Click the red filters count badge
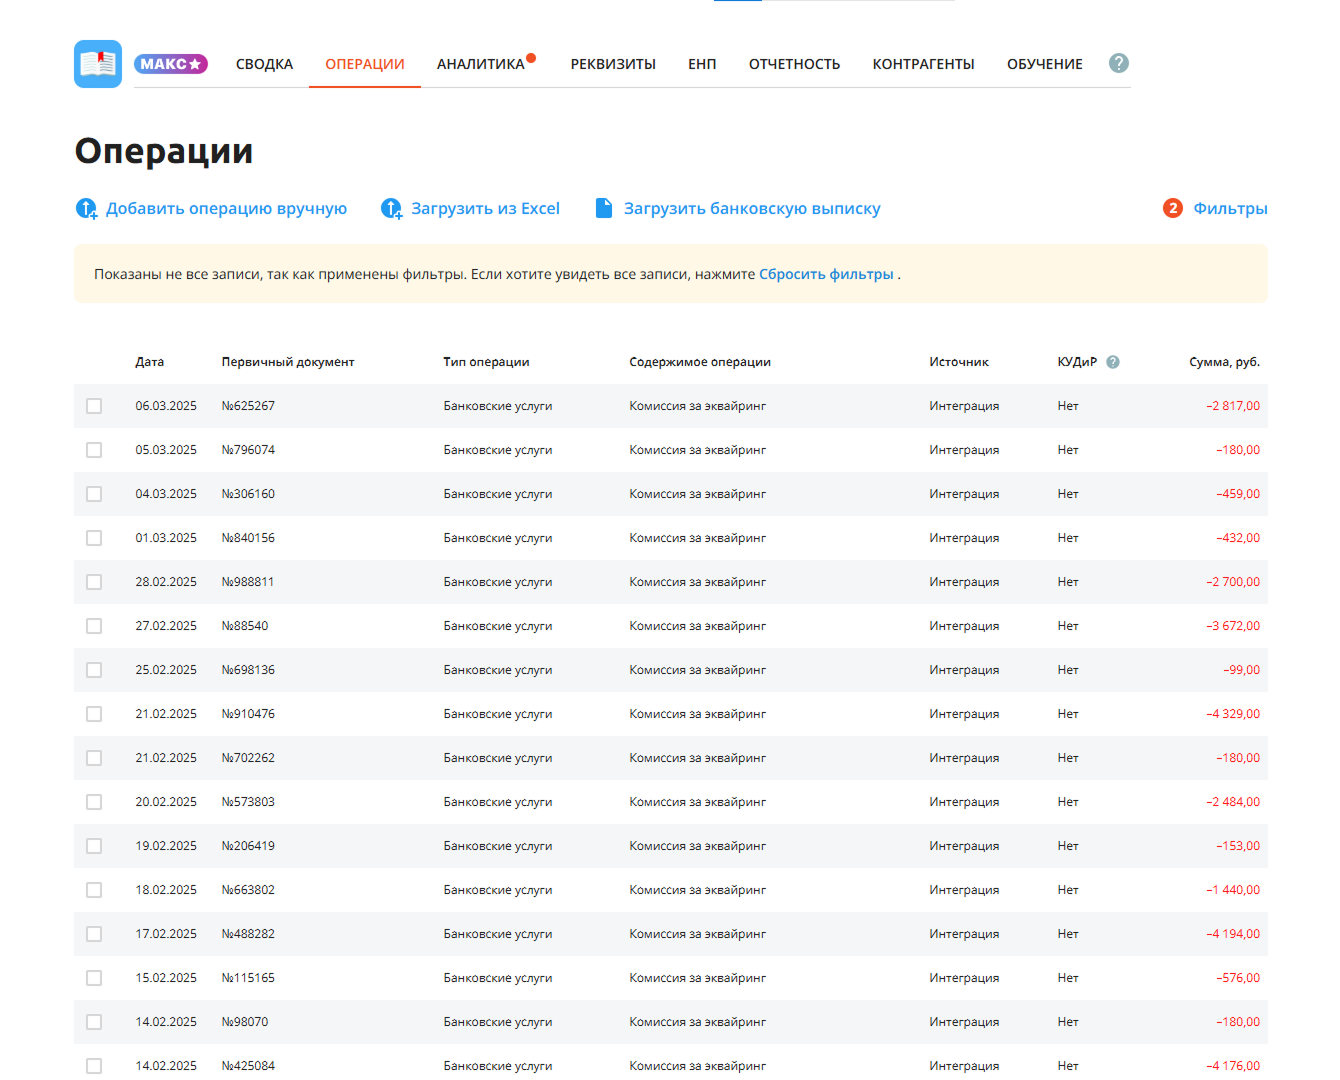The height and width of the screenshot is (1080, 1340). tap(1173, 208)
